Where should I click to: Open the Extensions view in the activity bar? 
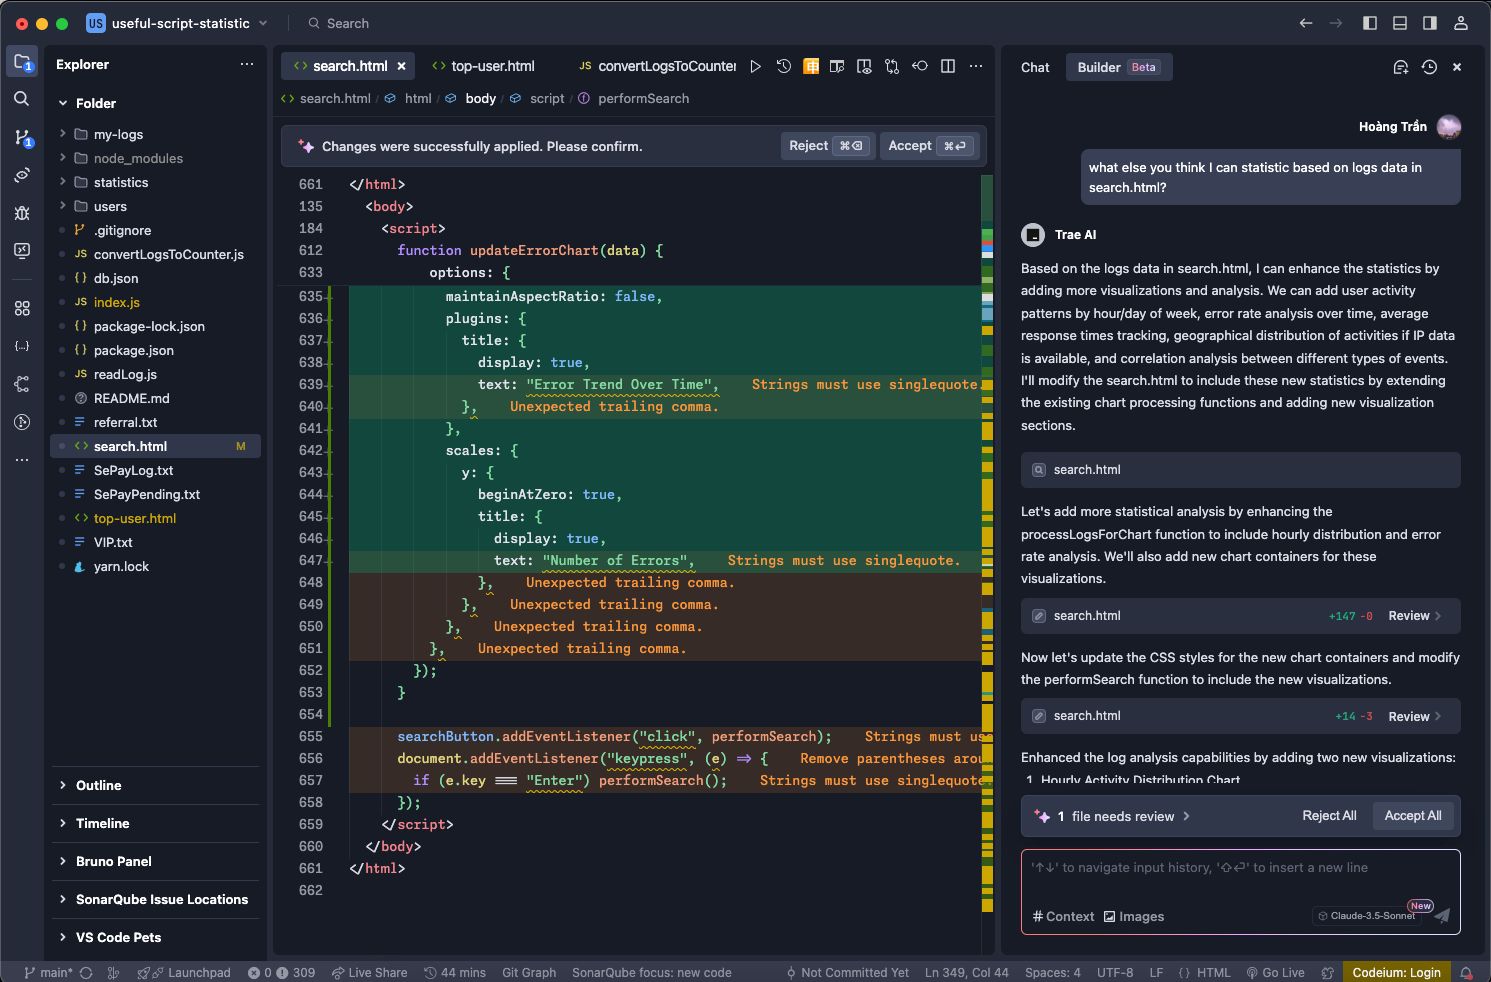pyautogui.click(x=22, y=308)
